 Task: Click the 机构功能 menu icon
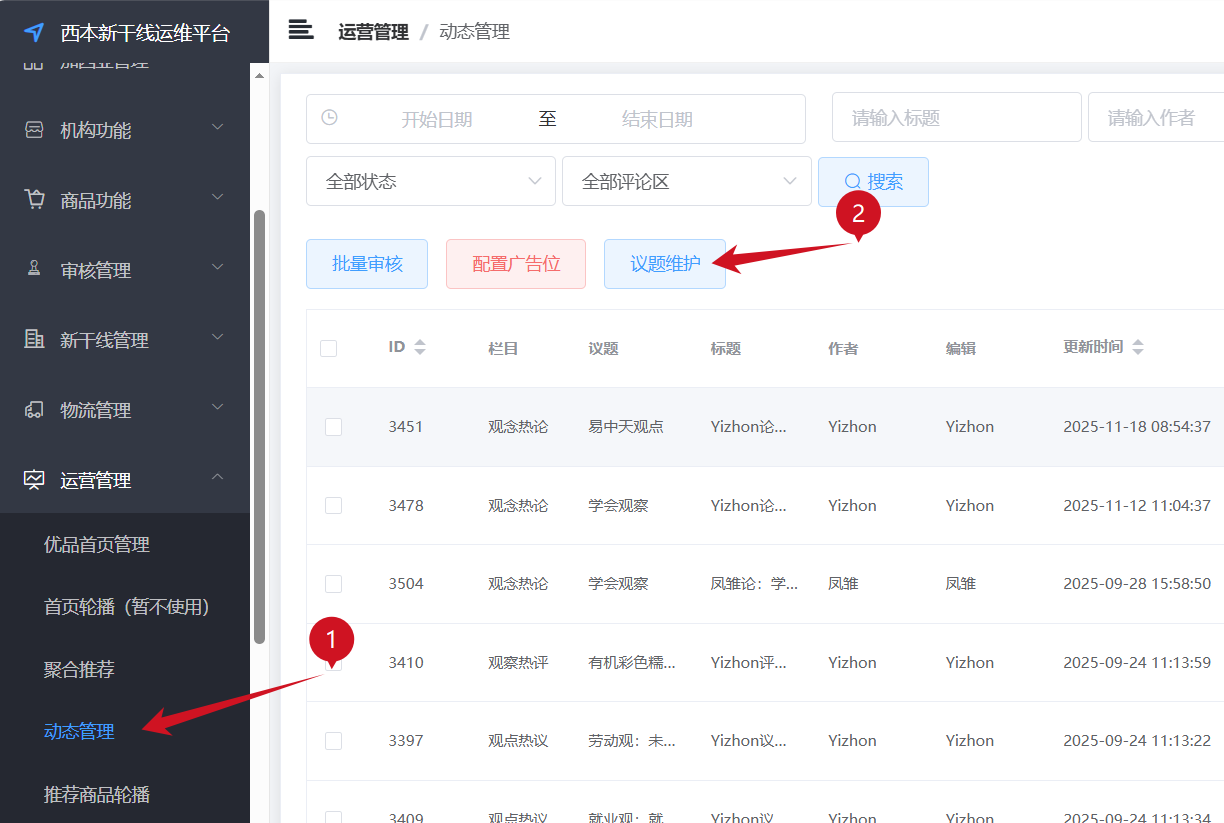pyautogui.click(x=34, y=130)
